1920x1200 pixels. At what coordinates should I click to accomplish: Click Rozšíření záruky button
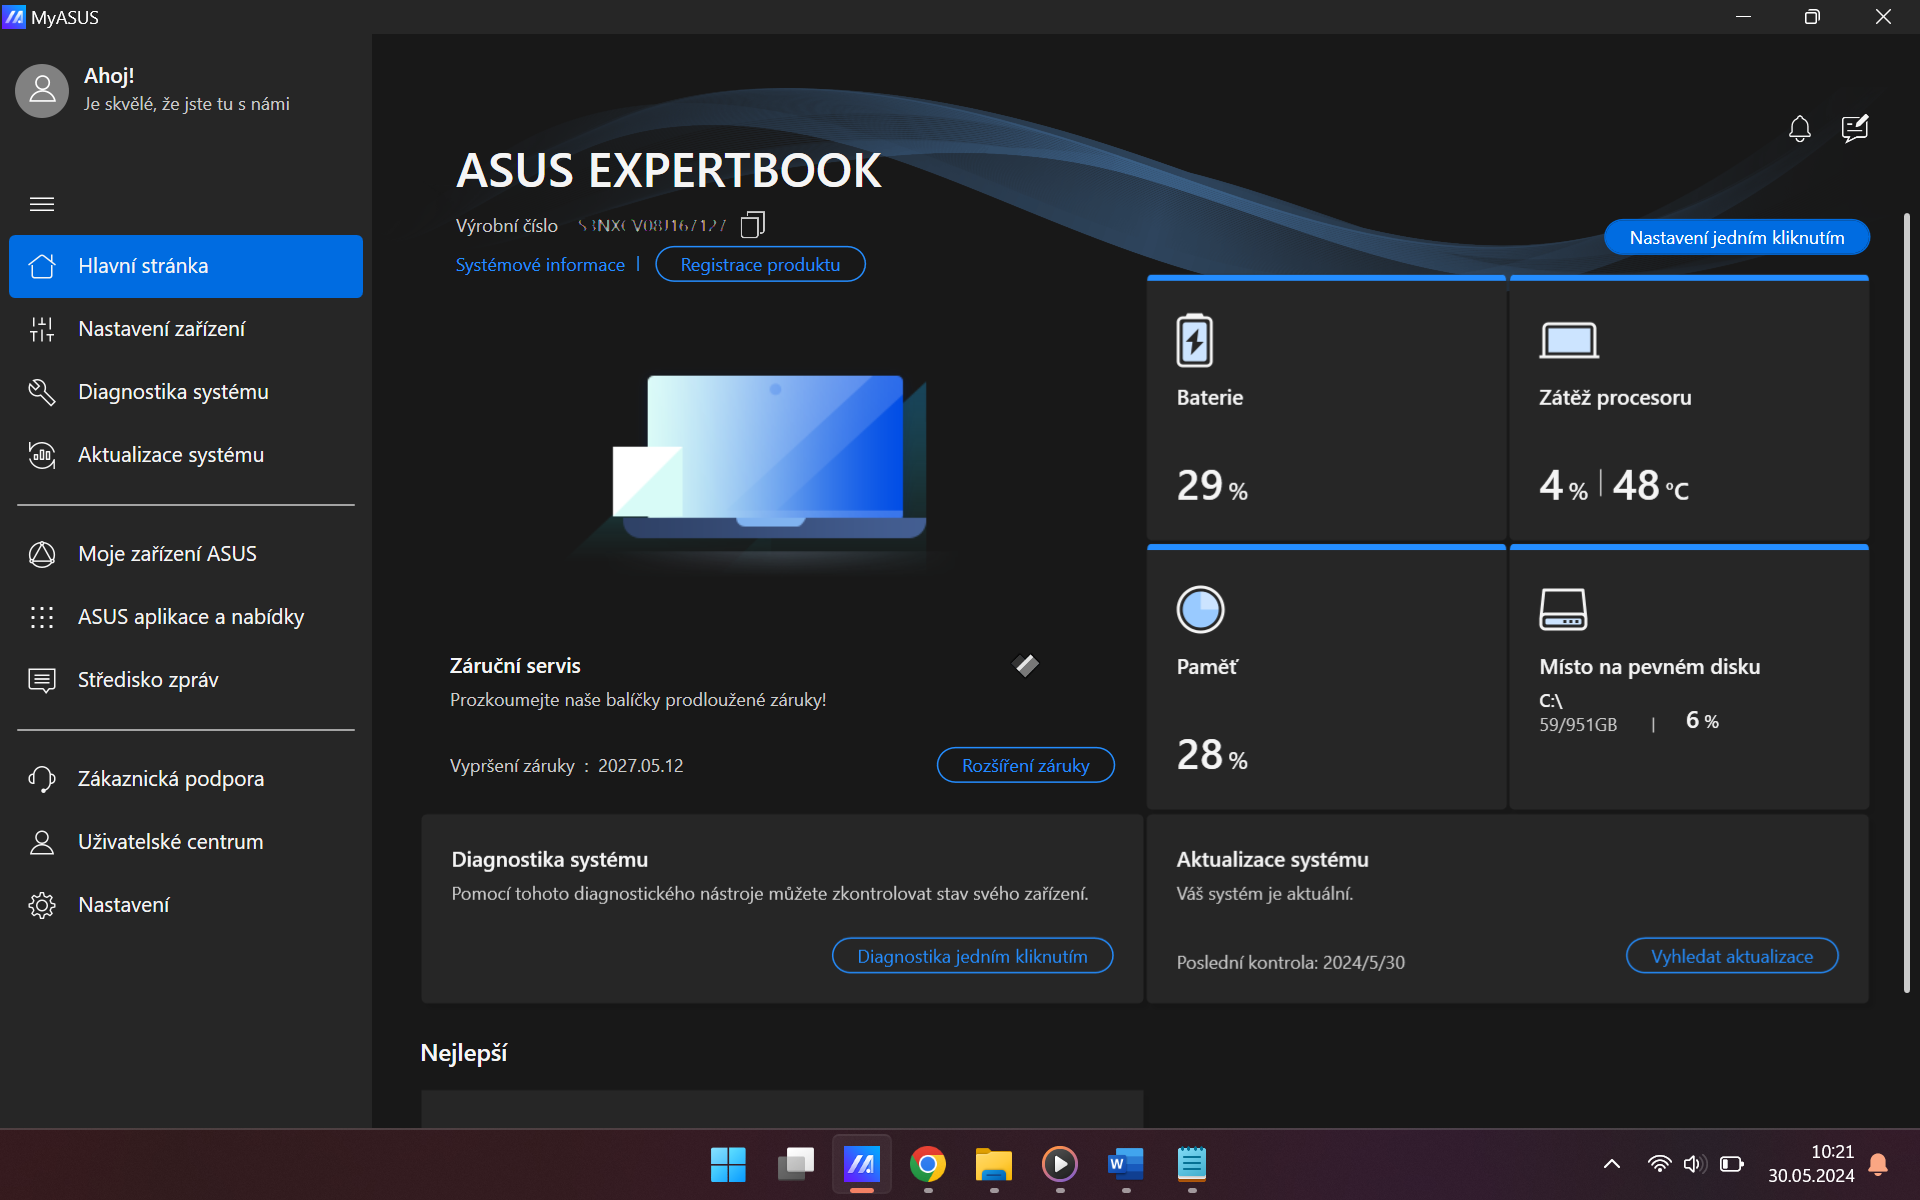1026,766
